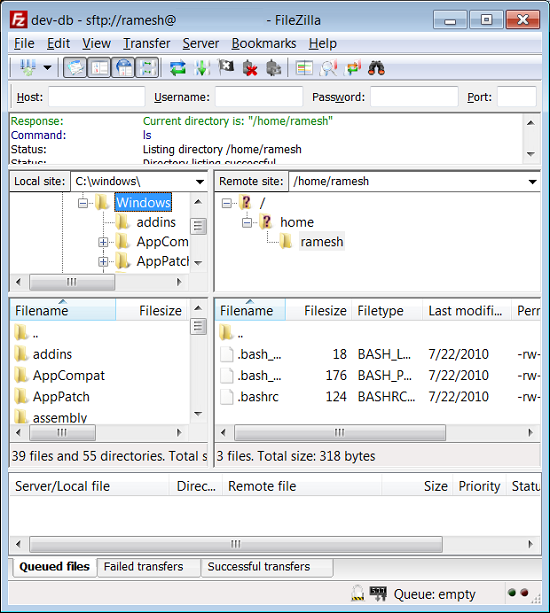Sort local files by Filesize column
550x613 pixels.
pos(152,310)
